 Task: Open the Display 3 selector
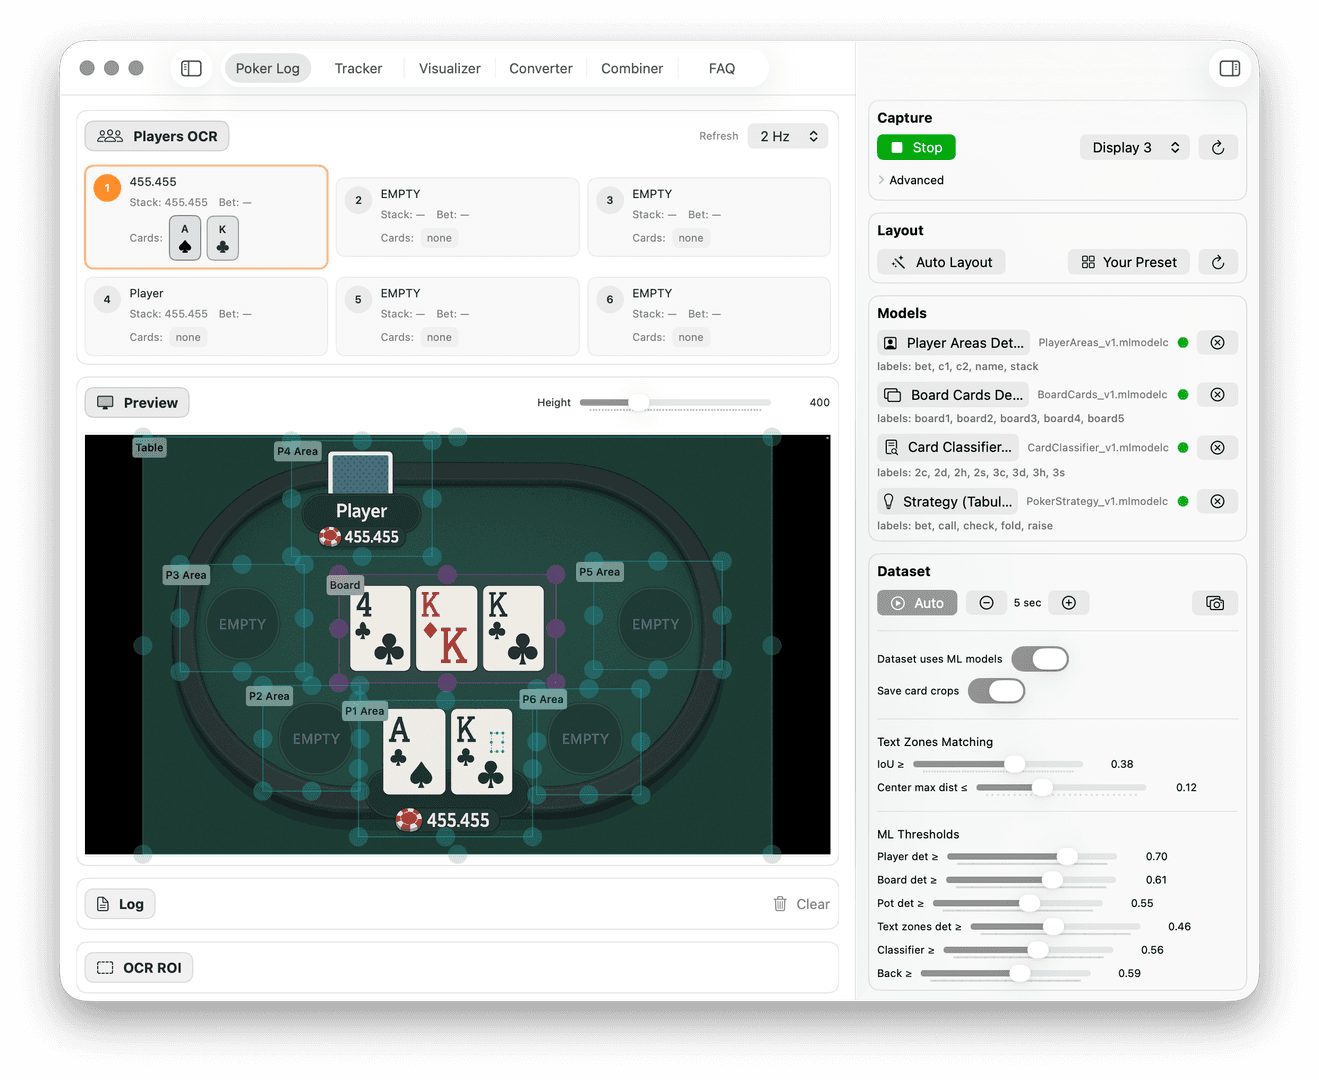tap(1135, 147)
